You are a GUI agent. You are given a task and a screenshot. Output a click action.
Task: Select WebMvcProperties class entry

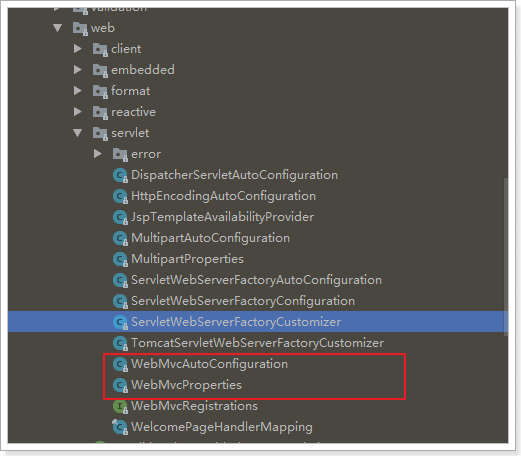coord(186,385)
